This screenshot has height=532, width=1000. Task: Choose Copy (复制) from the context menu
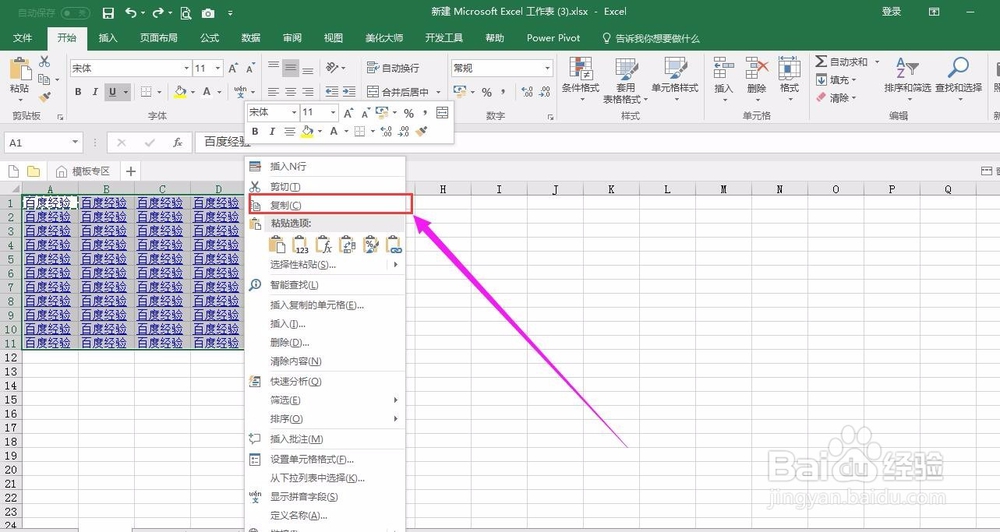[x=330, y=205]
